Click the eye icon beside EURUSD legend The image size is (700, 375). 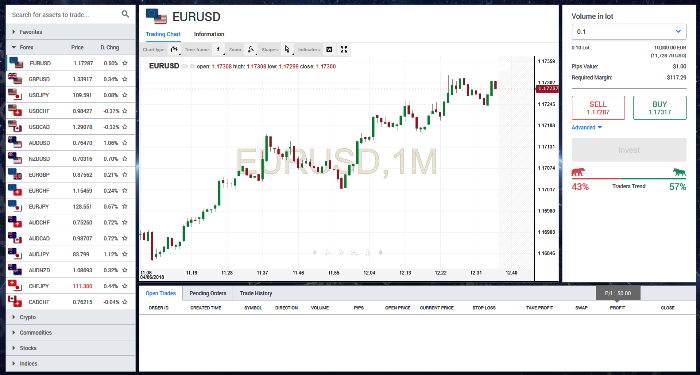(185, 66)
